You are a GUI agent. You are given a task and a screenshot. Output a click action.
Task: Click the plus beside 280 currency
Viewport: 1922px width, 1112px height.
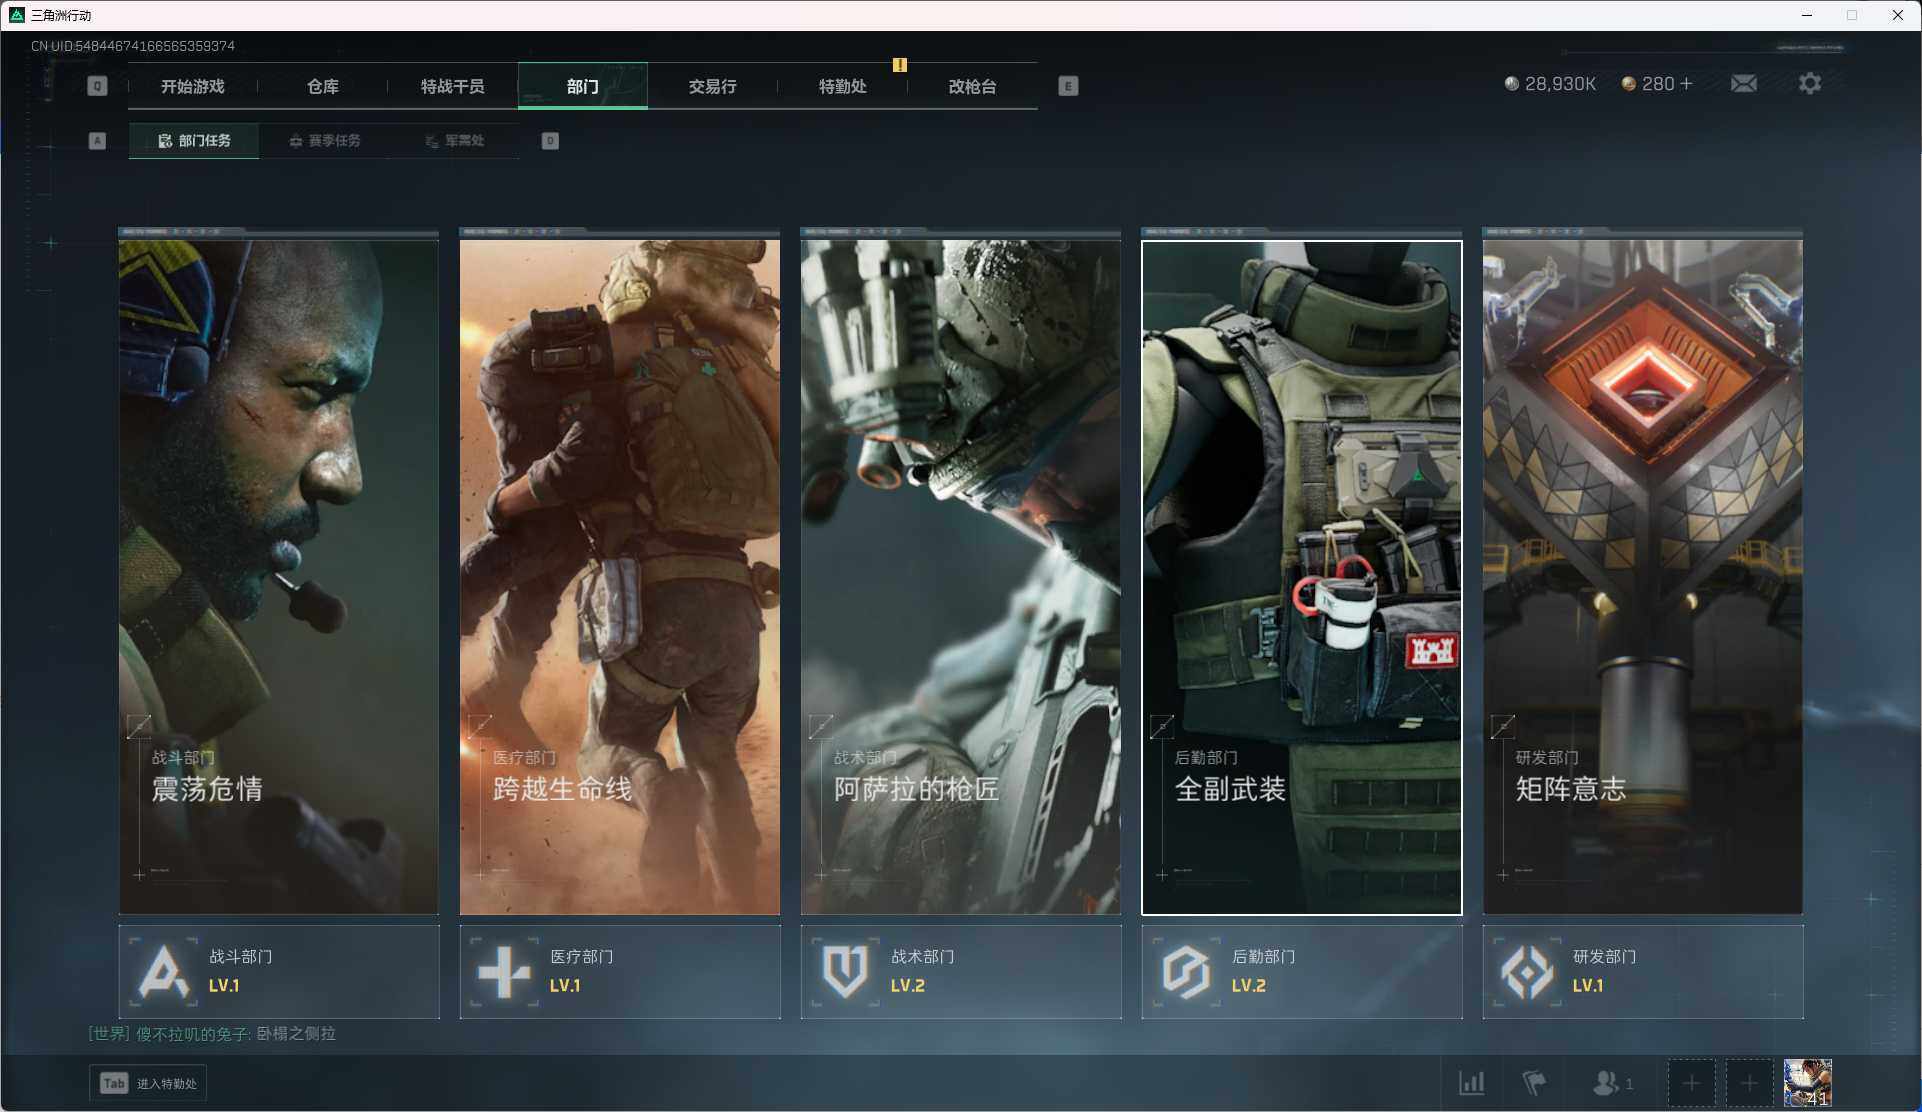pyautogui.click(x=1686, y=84)
